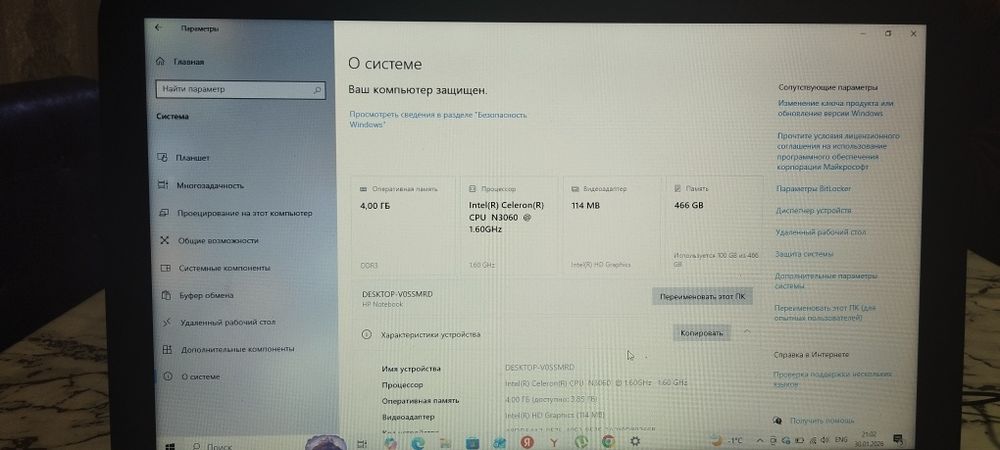Open Диспетчер устройств link
Viewport: 1000px width, 450px height.
(813, 210)
